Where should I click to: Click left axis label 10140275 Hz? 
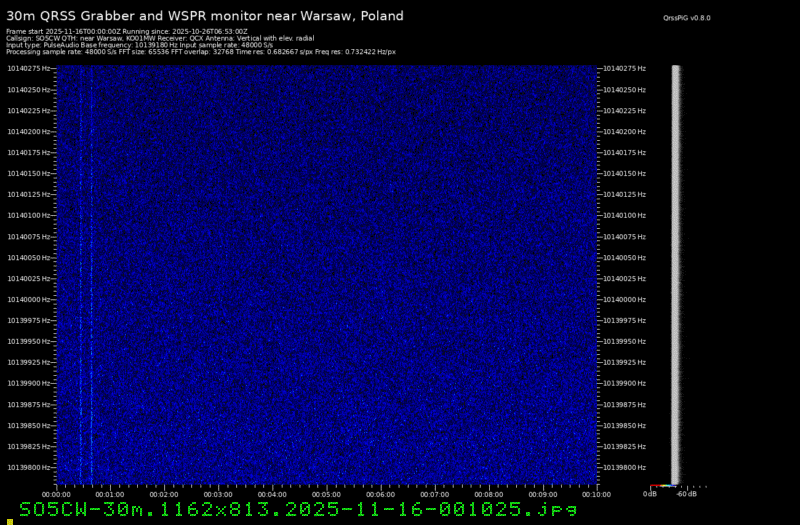pos(30,68)
